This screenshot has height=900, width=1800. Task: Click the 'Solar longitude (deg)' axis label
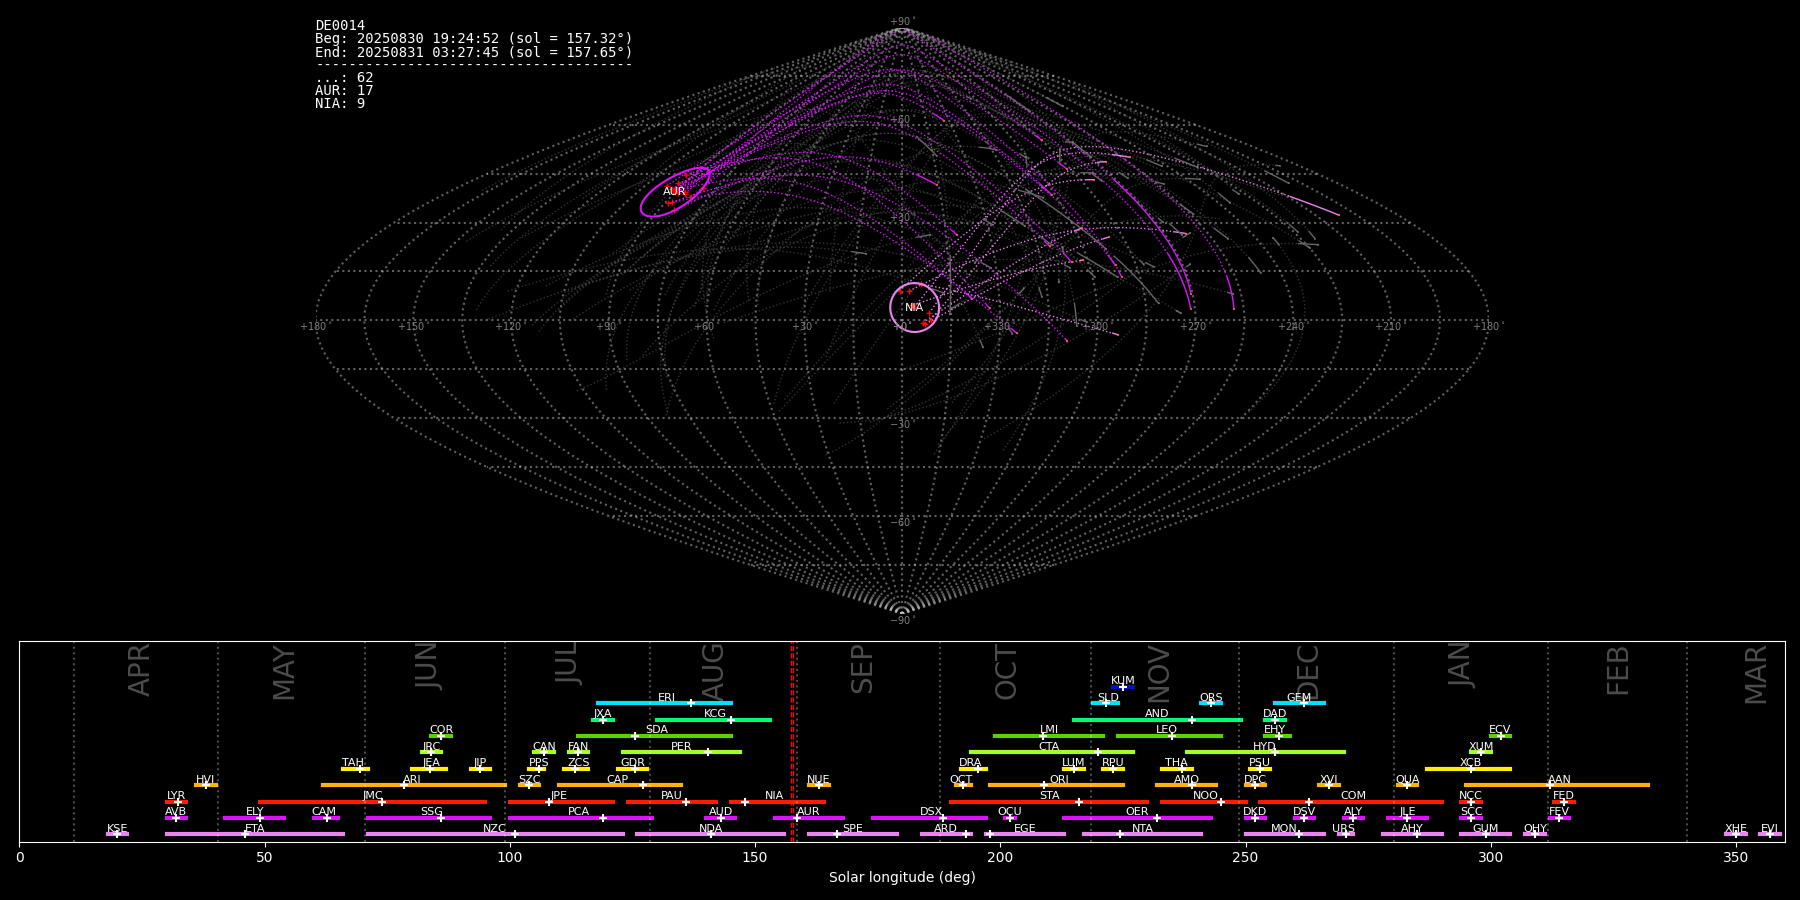(902, 878)
